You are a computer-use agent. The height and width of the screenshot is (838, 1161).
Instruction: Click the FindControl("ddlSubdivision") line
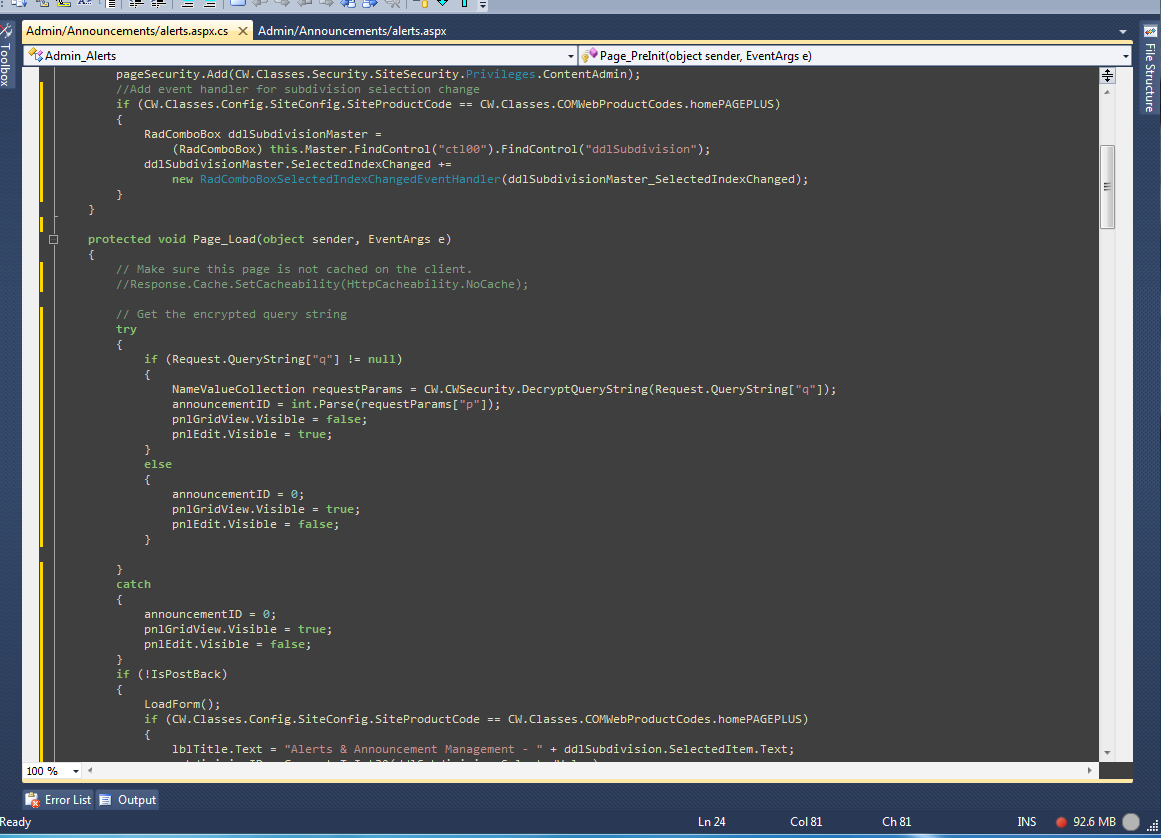click(x=441, y=149)
